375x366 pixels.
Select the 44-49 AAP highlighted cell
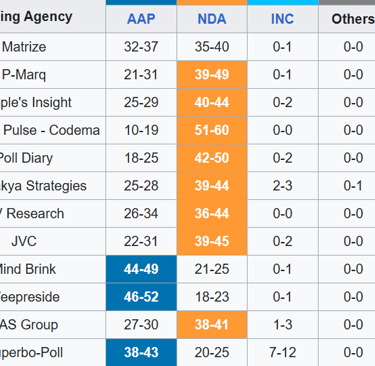141,269
